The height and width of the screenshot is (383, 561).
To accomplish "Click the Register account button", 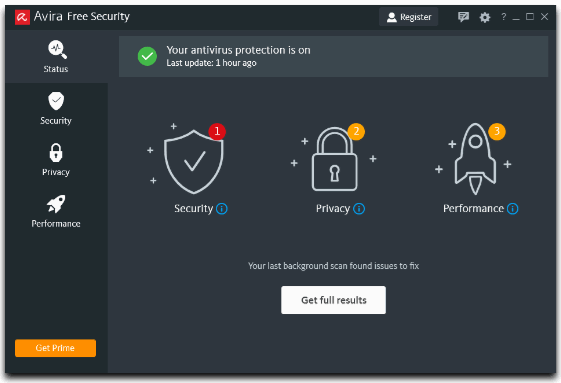I will [409, 17].
